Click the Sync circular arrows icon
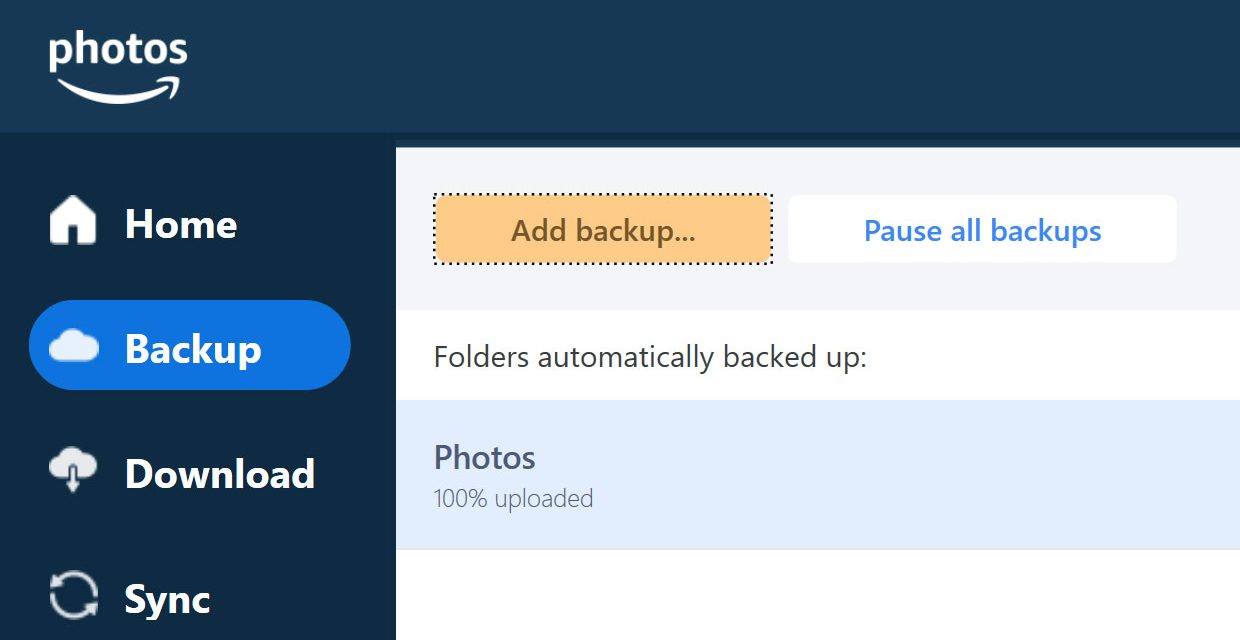The image size is (1240, 640). coord(74,595)
